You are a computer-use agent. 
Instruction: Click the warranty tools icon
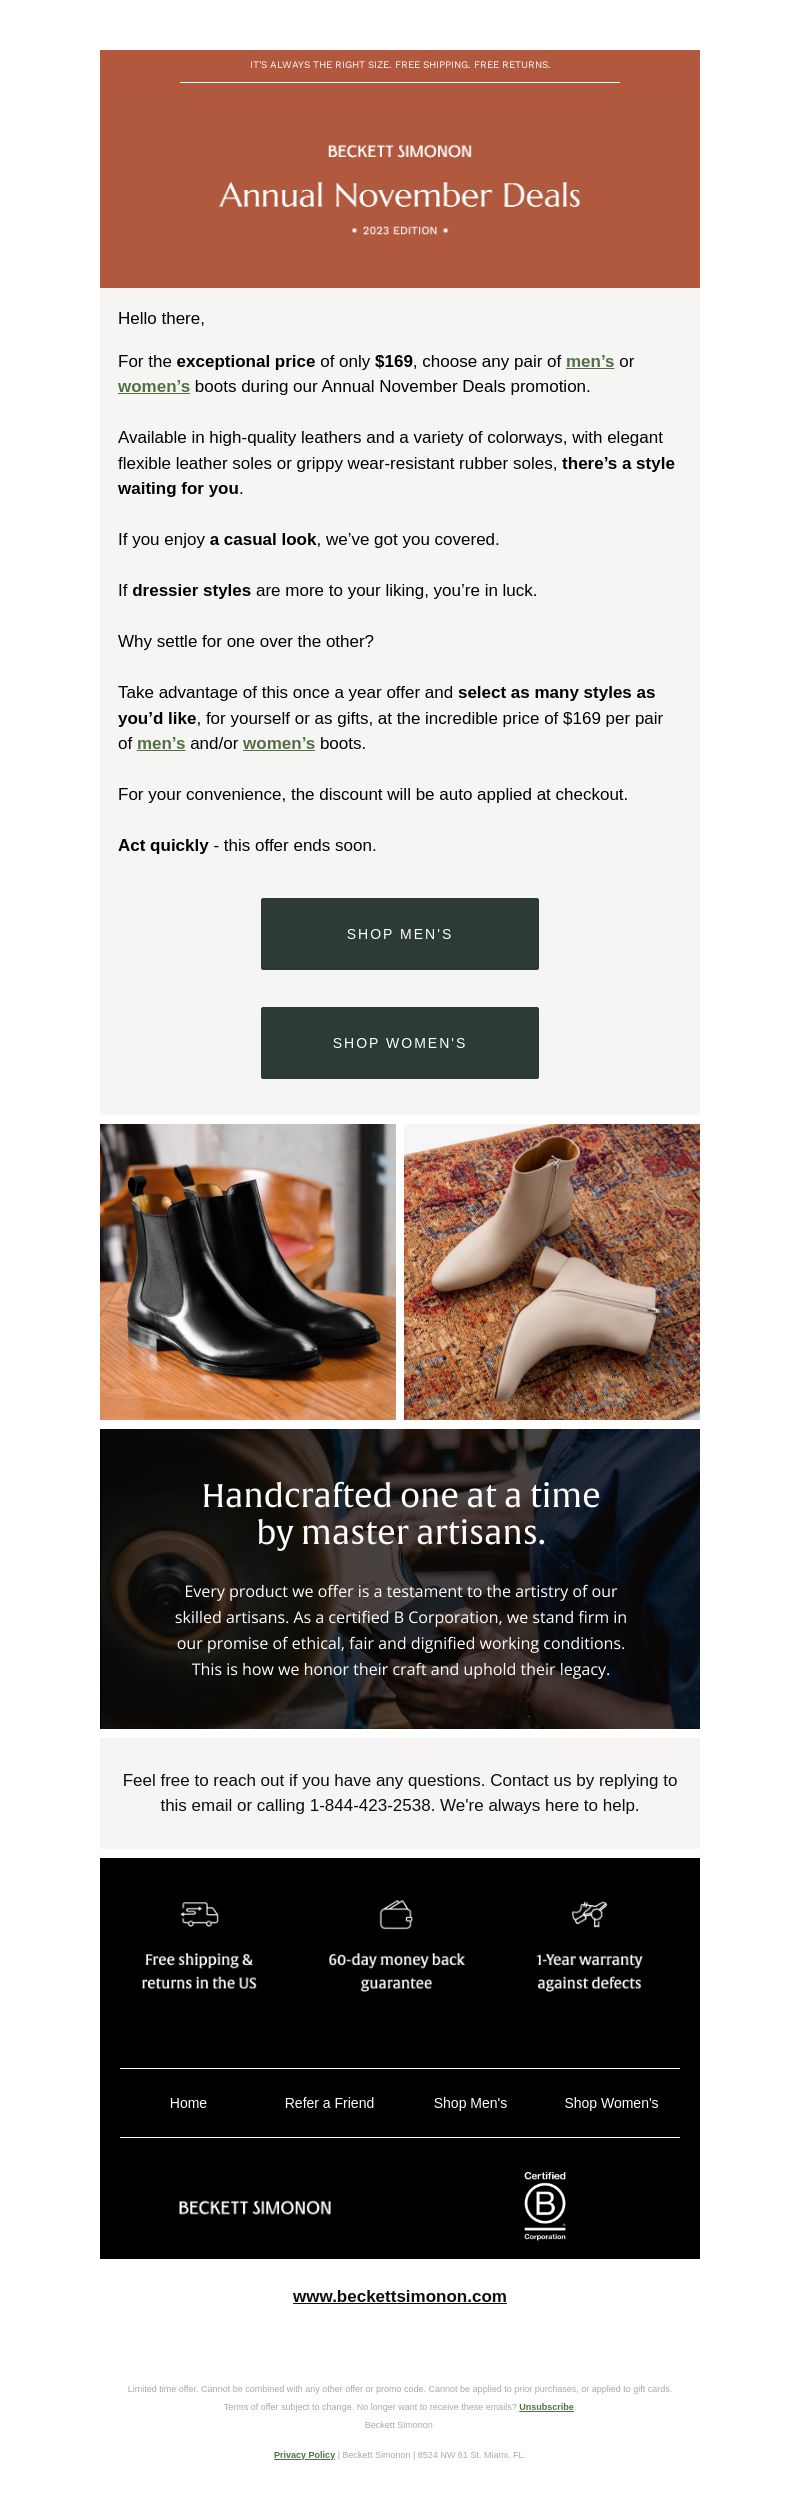coord(589,1913)
